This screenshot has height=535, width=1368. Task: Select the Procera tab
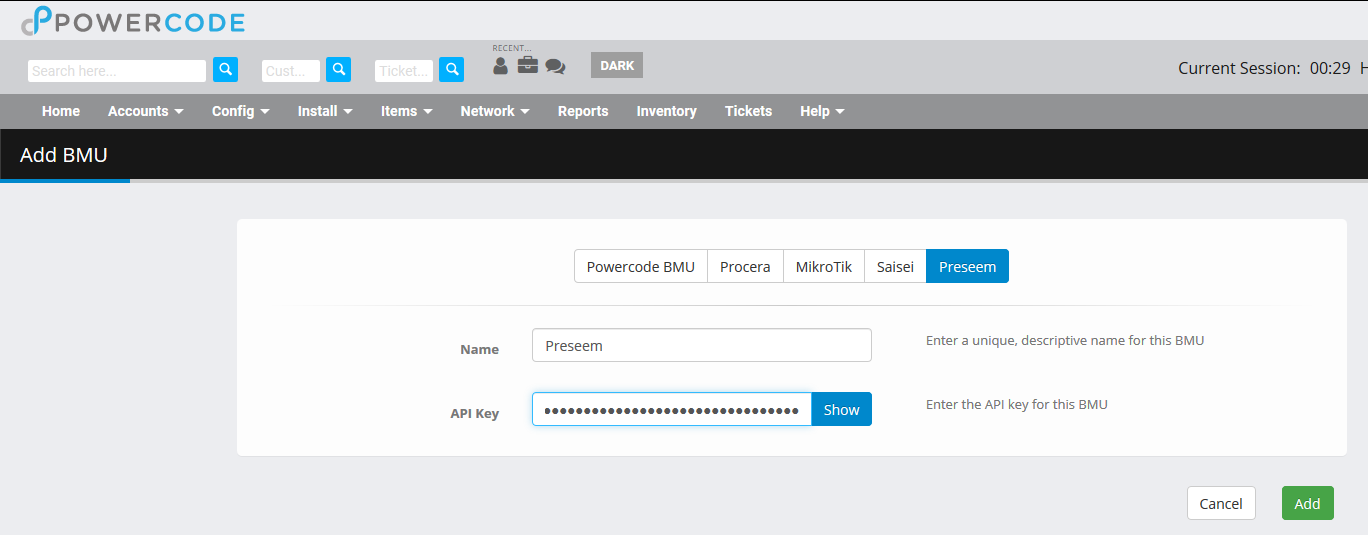tap(745, 266)
